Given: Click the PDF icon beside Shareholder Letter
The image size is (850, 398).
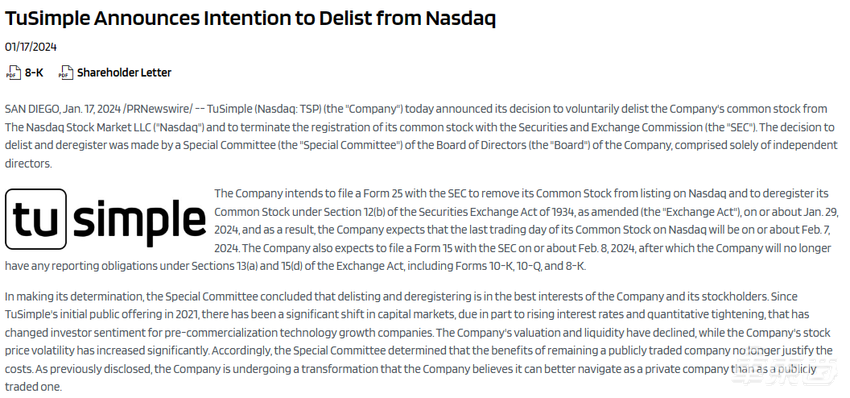Looking at the screenshot, I should [x=66, y=73].
